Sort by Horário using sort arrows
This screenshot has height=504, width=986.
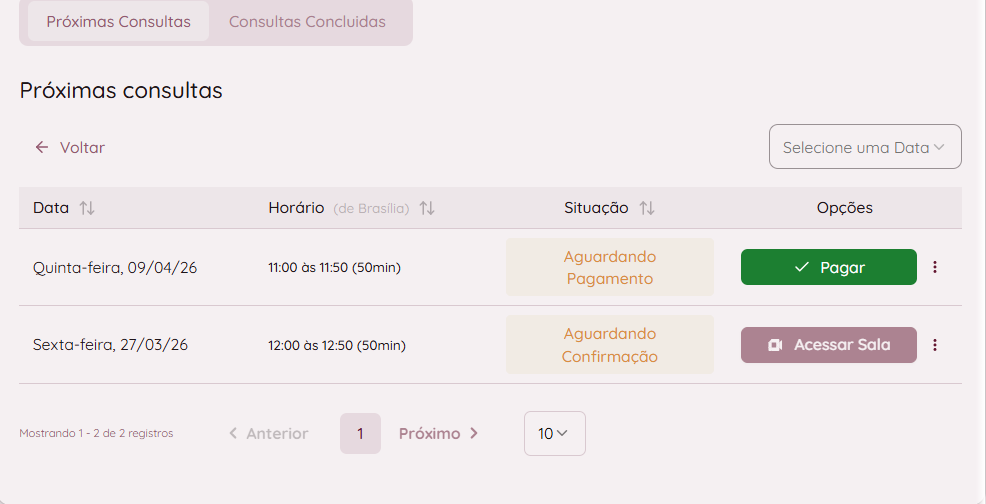[427, 208]
